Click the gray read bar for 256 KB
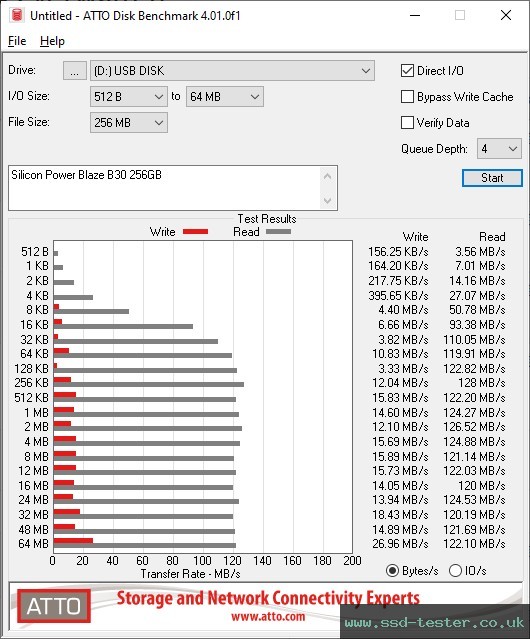The width and height of the screenshot is (530, 639). tap(149, 385)
